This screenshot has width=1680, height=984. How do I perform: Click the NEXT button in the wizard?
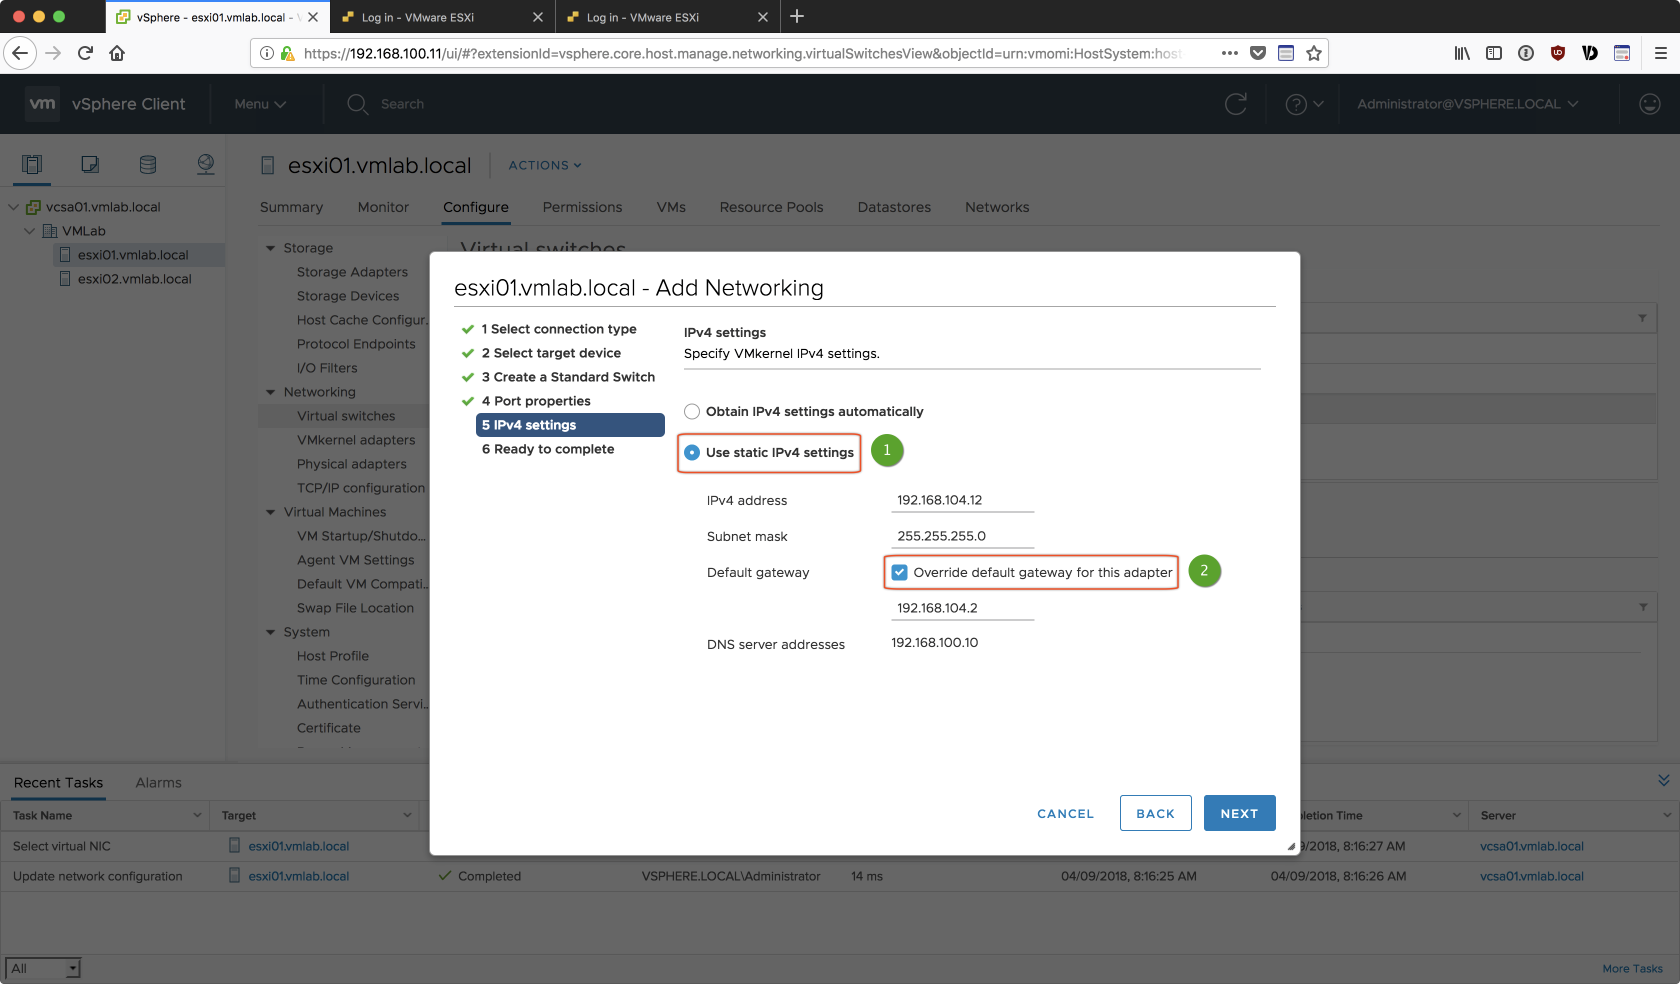[1239, 813]
